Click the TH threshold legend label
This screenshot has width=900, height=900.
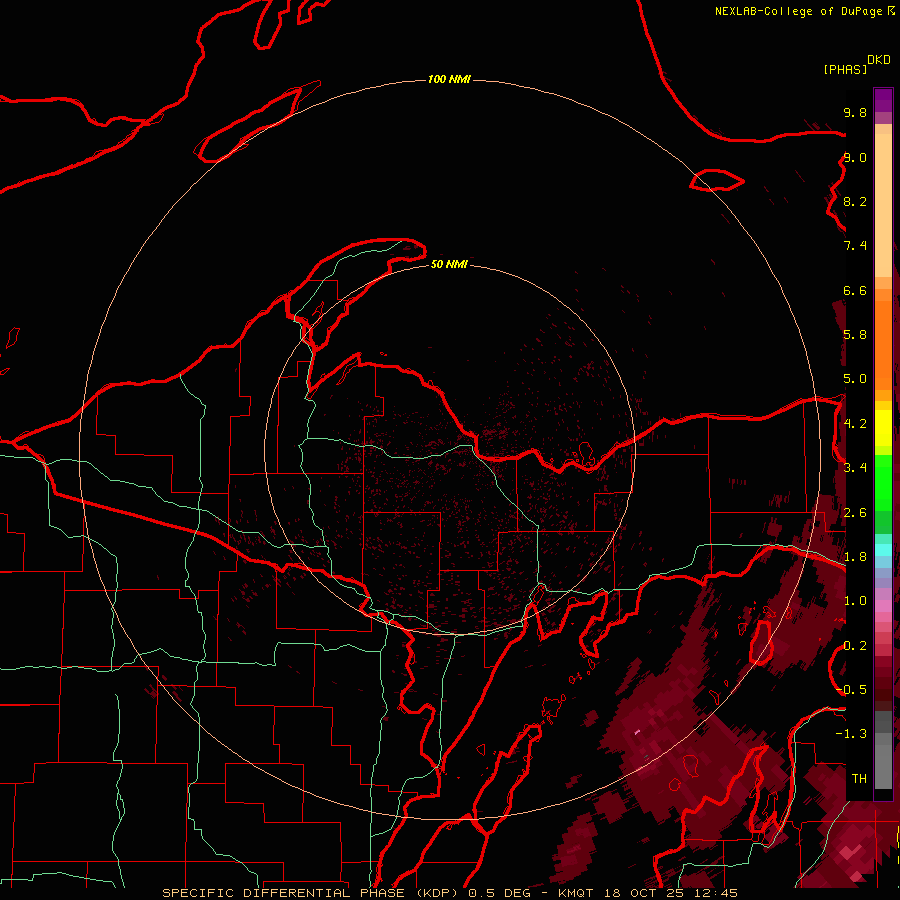click(859, 779)
